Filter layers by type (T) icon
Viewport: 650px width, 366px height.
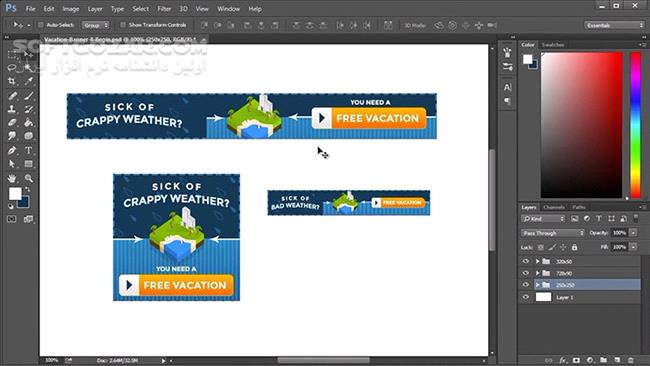pyautogui.click(x=599, y=218)
